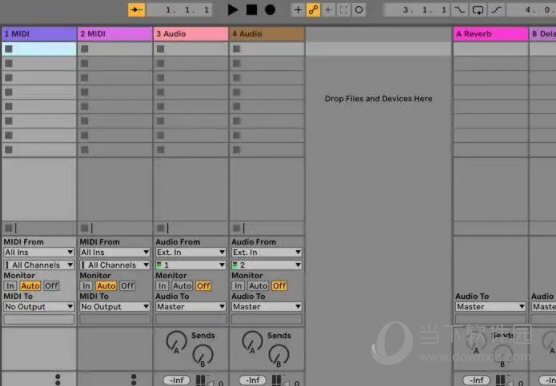This screenshot has width=556, height=386.
Task: Click the -Inf volume field on A Reverb
Action: pos(477,381)
